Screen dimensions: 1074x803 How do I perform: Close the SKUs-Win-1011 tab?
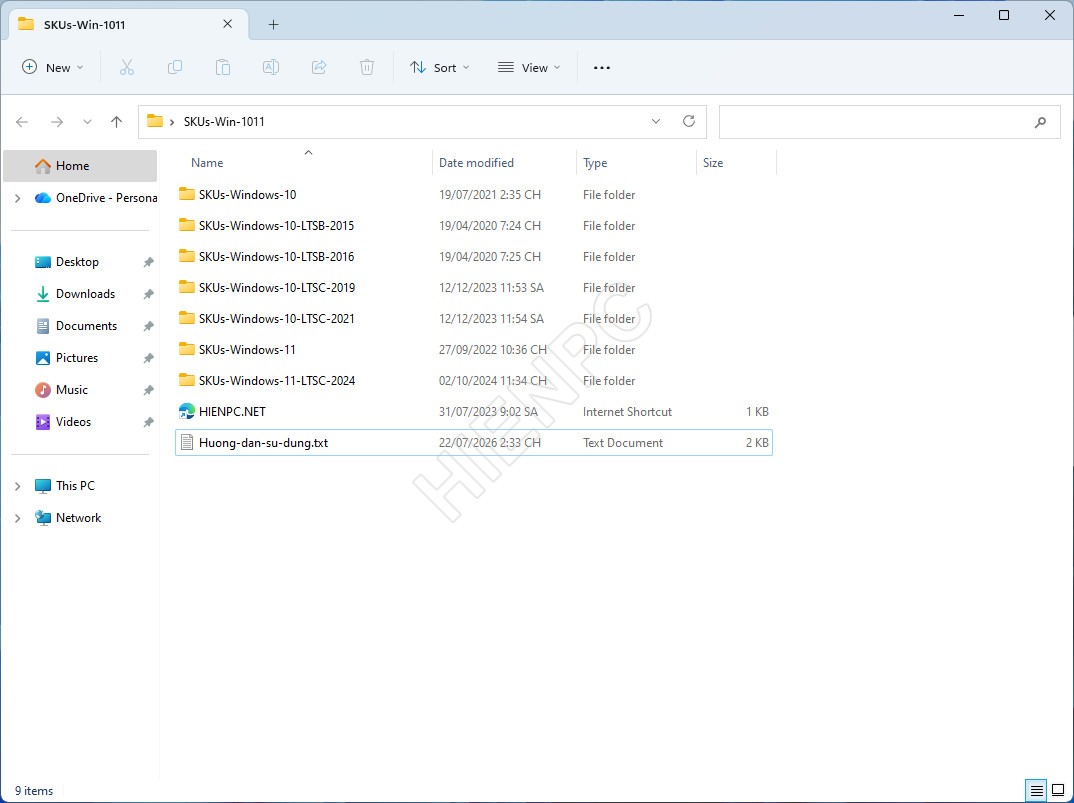pyautogui.click(x=227, y=24)
